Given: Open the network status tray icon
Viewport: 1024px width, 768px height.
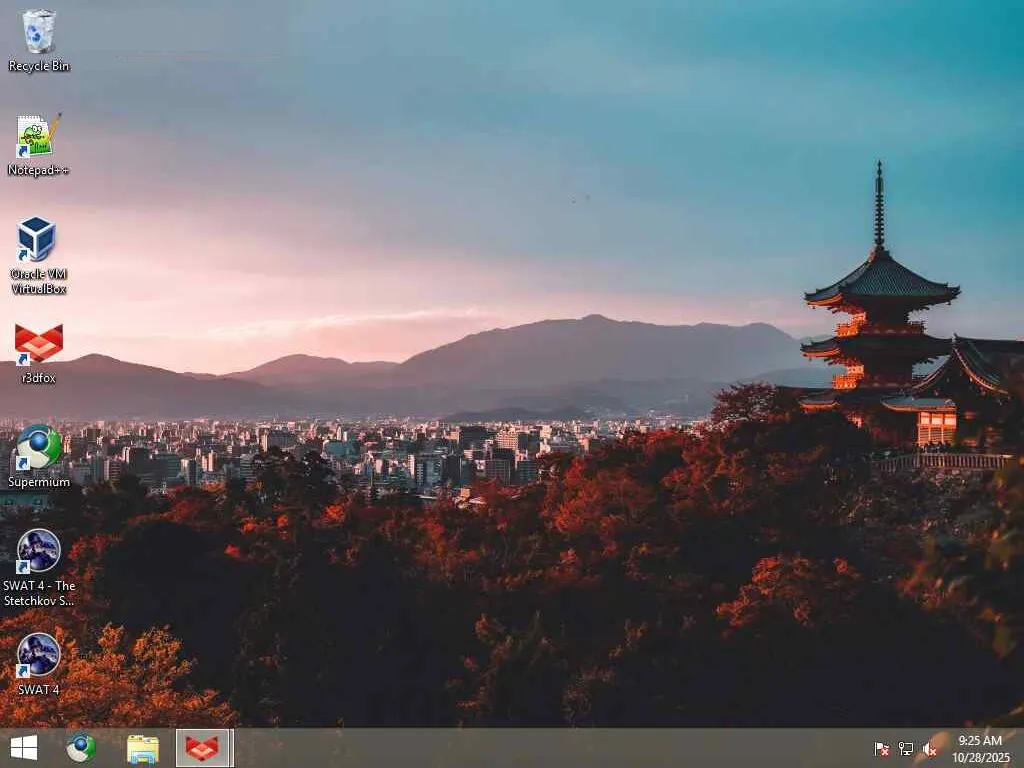Looking at the screenshot, I should [x=906, y=749].
